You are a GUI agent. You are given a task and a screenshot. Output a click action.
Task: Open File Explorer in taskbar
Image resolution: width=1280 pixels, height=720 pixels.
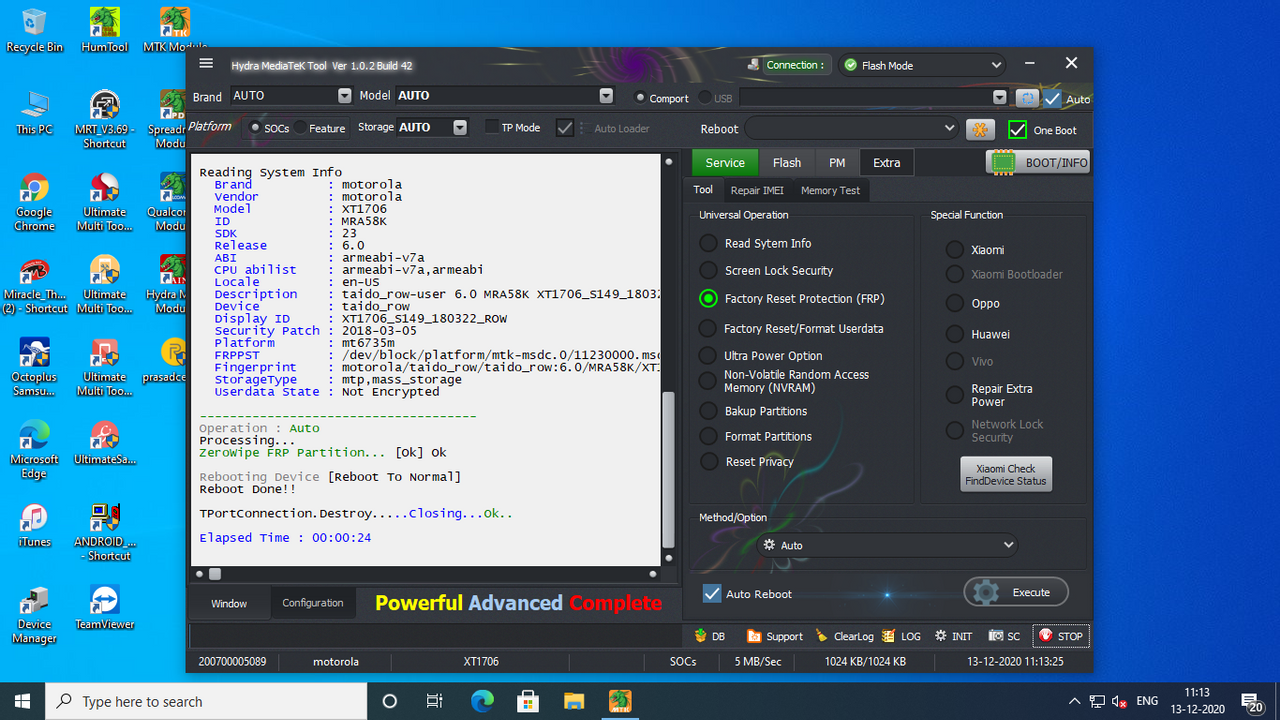574,701
